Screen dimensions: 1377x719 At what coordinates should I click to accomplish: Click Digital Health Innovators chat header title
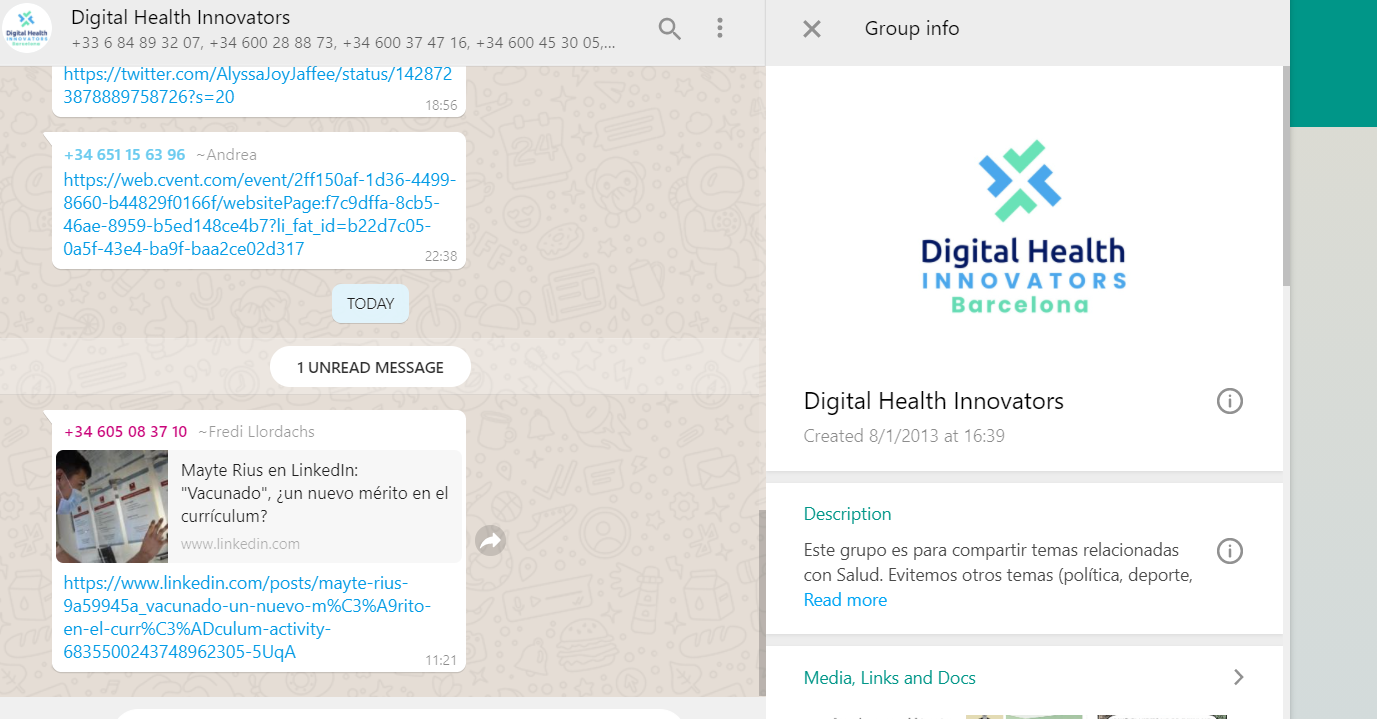point(180,18)
